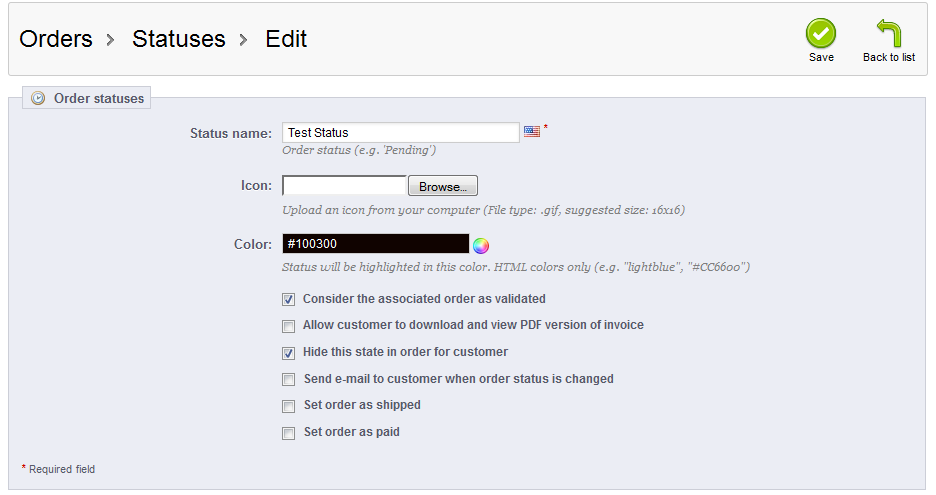Click the Orders breadcrumb

point(56,39)
